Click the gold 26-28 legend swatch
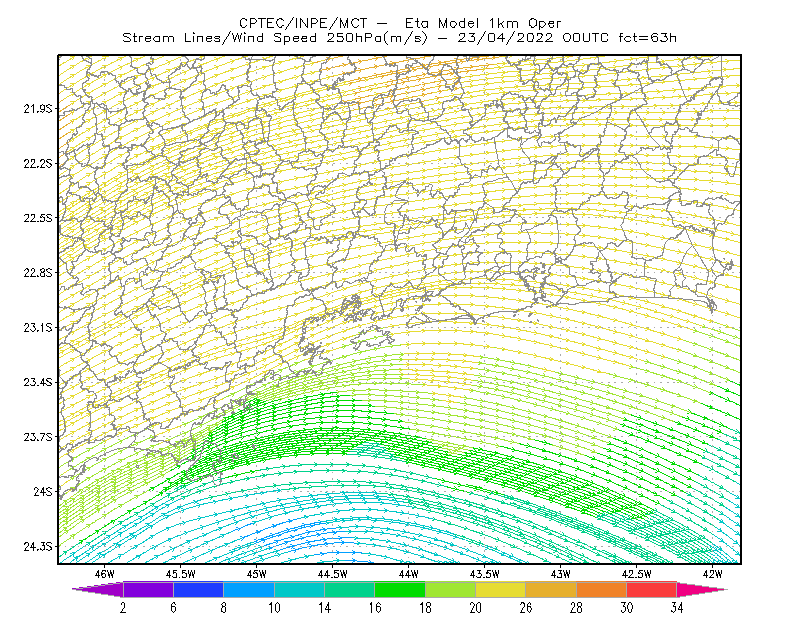800x618 pixels. pos(551,589)
